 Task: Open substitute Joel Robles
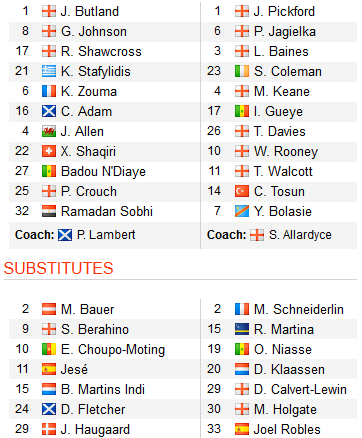click(287, 429)
